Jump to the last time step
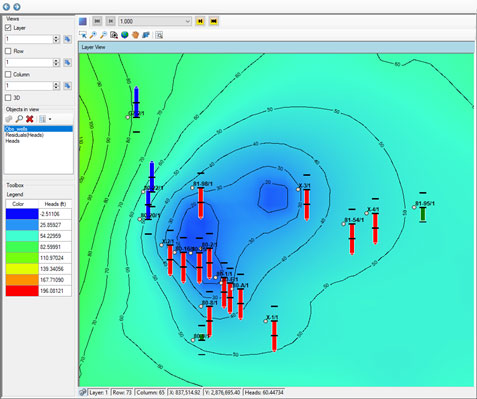This screenshot has height=399, width=477. (x=214, y=21)
